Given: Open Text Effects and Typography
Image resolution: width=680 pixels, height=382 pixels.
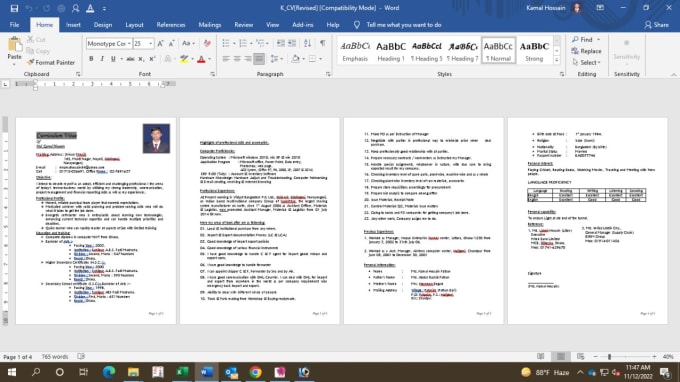Looking at the screenshot, I should click(x=168, y=59).
